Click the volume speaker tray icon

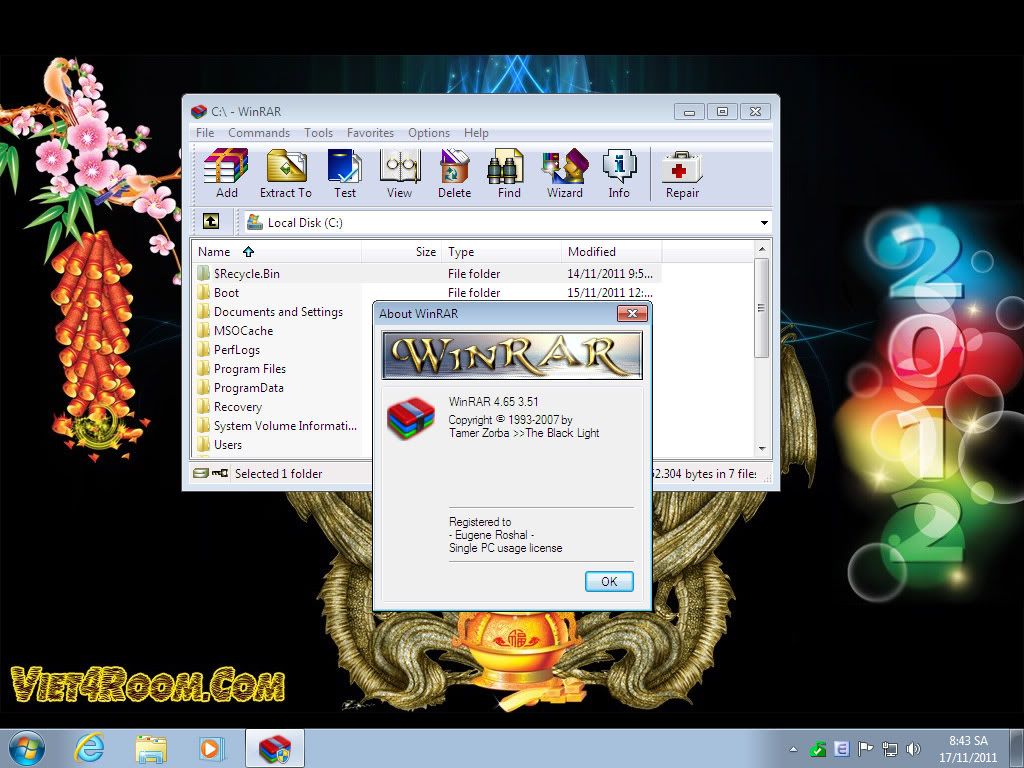913,749
